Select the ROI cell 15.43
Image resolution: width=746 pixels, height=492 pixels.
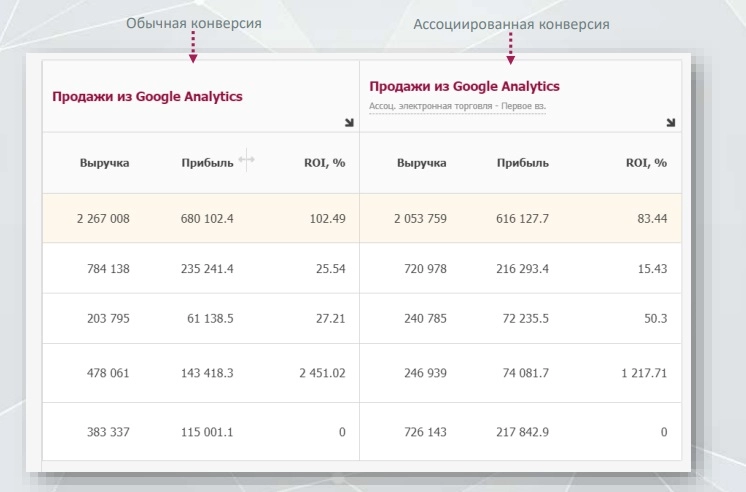[652, 269]
